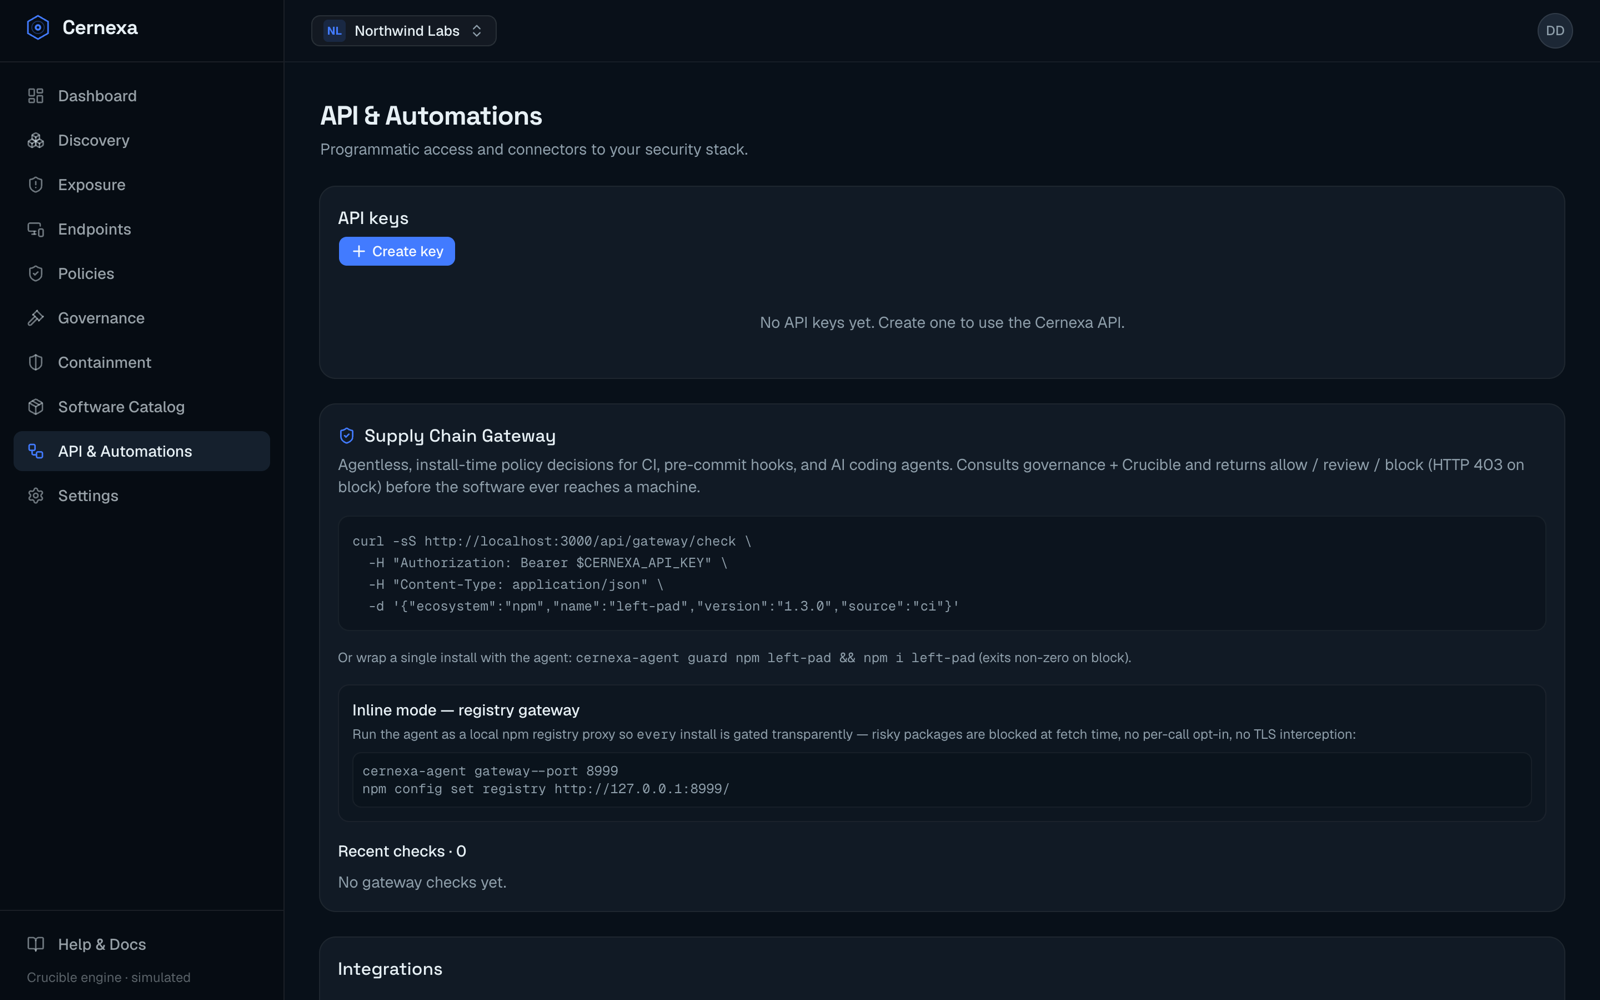Click the 'Recent checks · 0' label
The width and height of the screenshot is (1600, 1000).
tap(402, 851)
